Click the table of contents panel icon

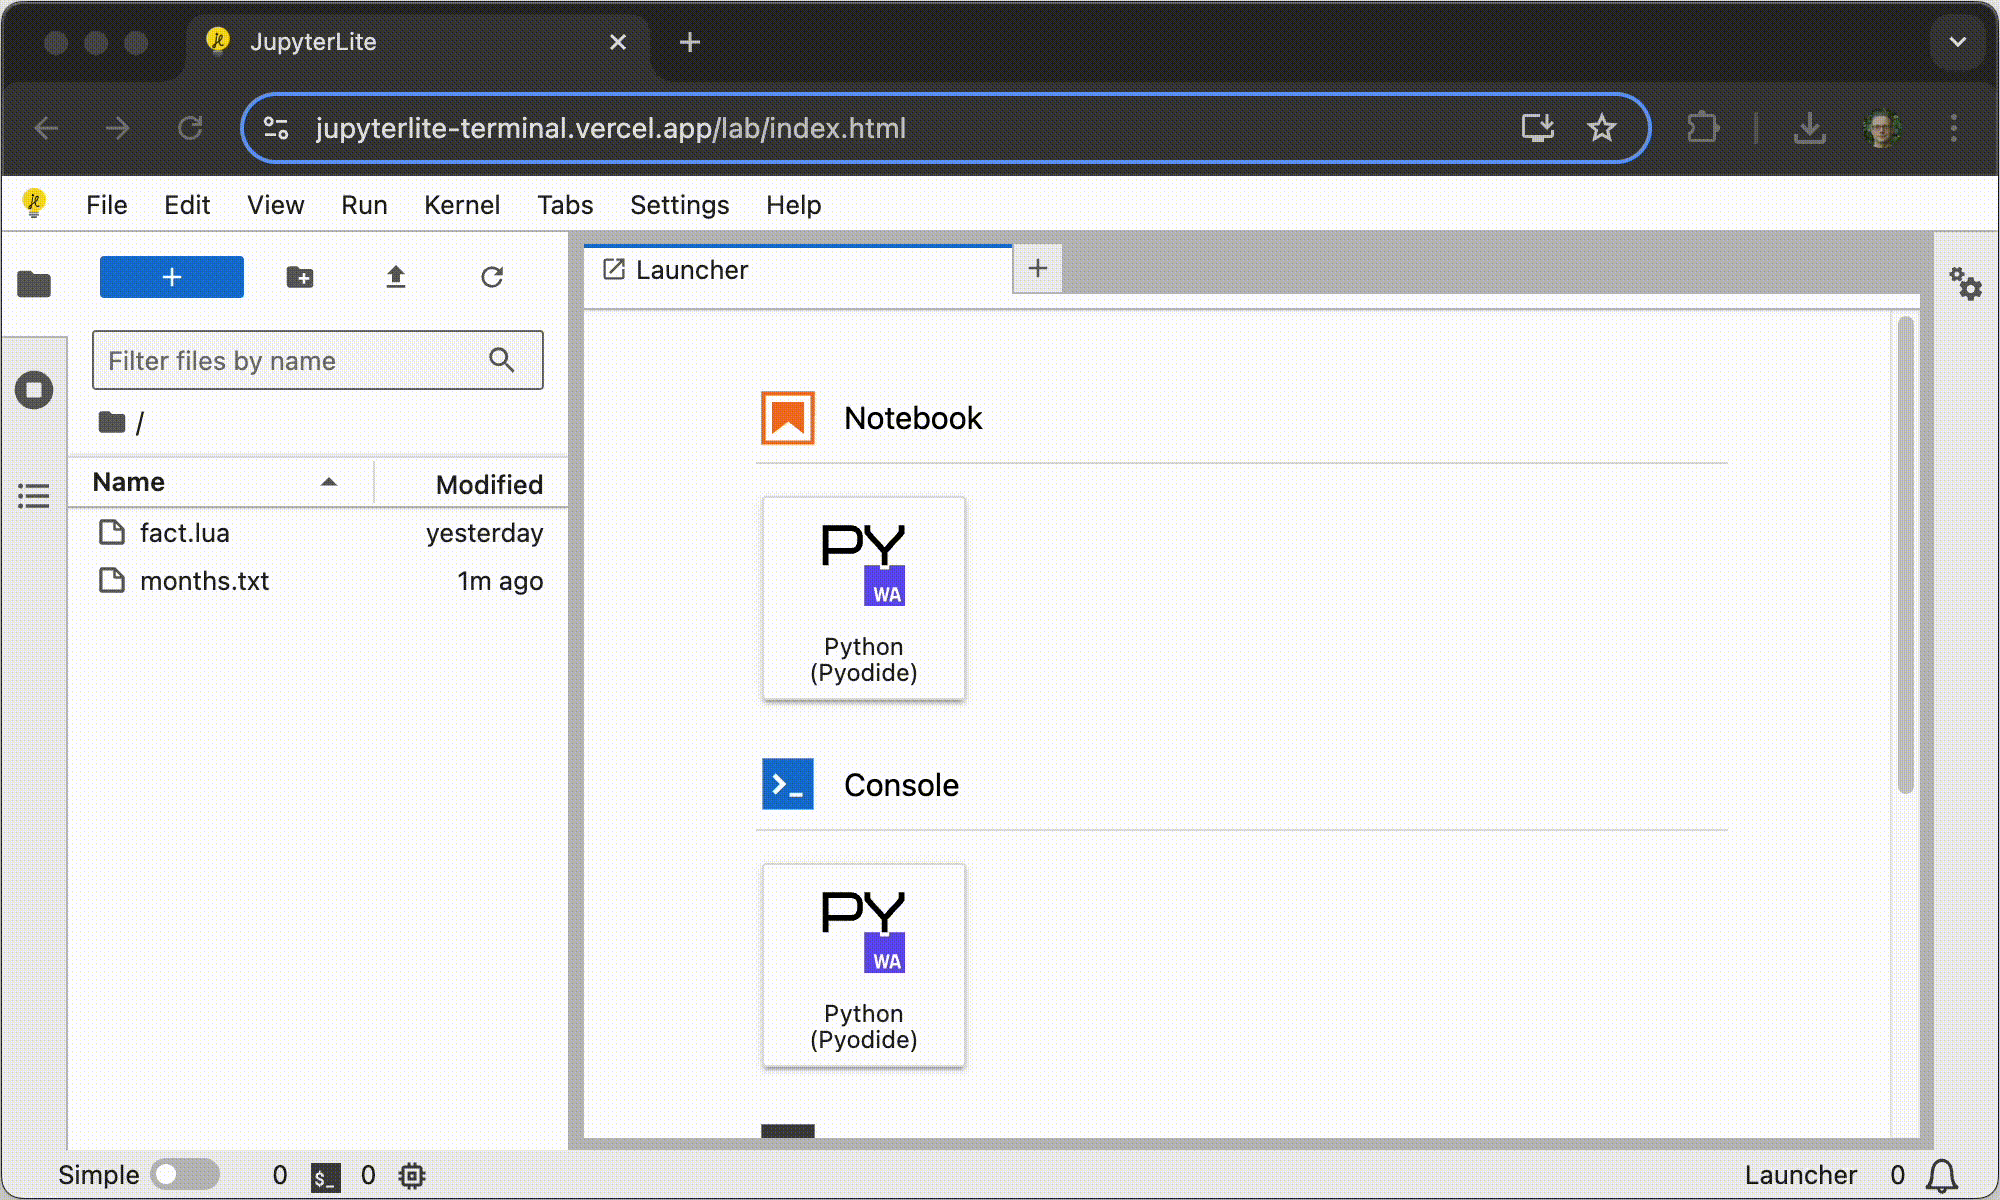point(36,497)
